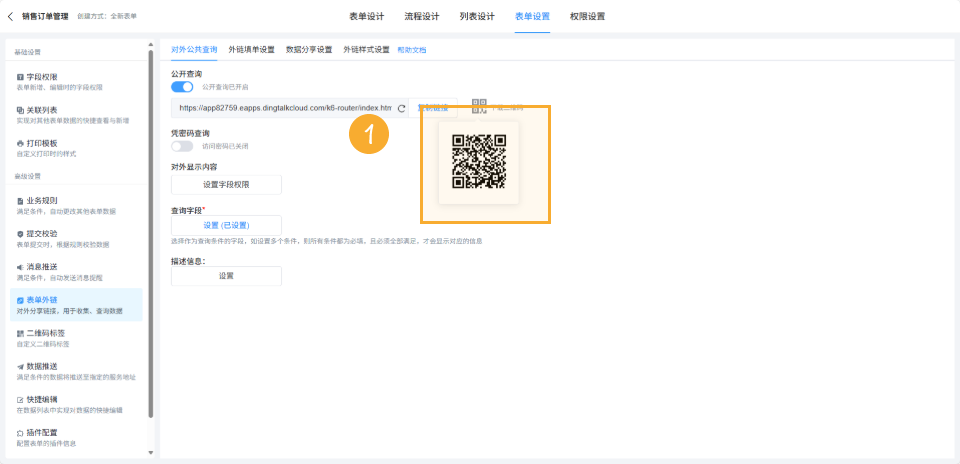Image resolution: width=960 pixels, height=464 pixels.
Task: Open 二维码标签 in the sidebar
Action: pyautogui.click(x=76, y=338)
